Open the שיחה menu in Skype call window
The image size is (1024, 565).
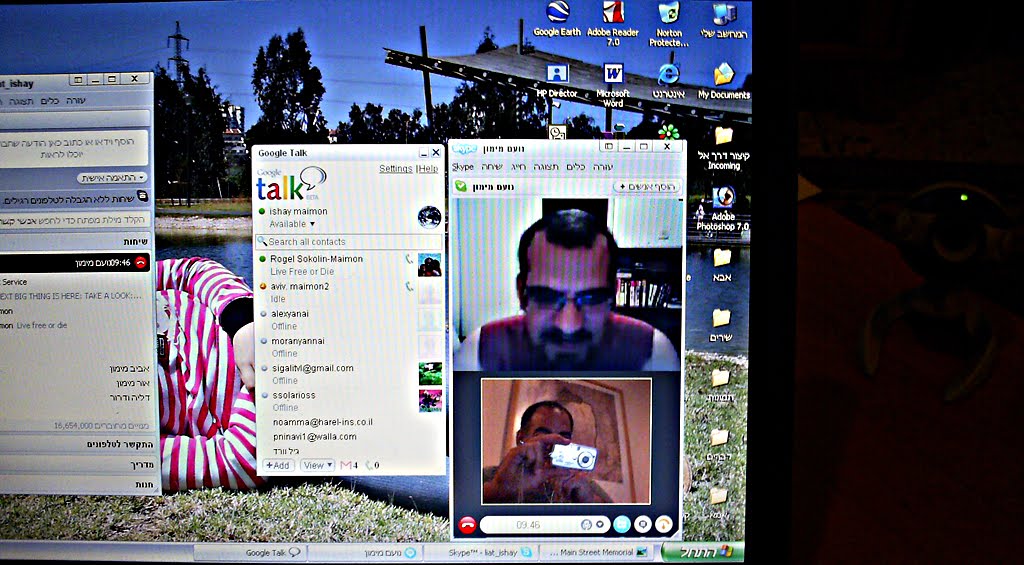tap(492, 167)
